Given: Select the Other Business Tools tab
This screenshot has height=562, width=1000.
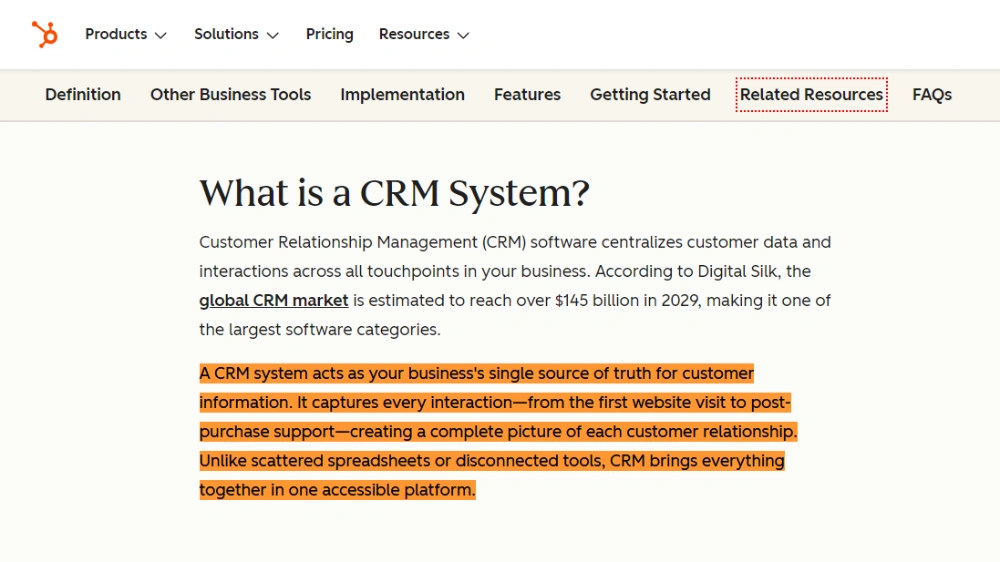Looking at the screenshot, I should coord(230,95).
